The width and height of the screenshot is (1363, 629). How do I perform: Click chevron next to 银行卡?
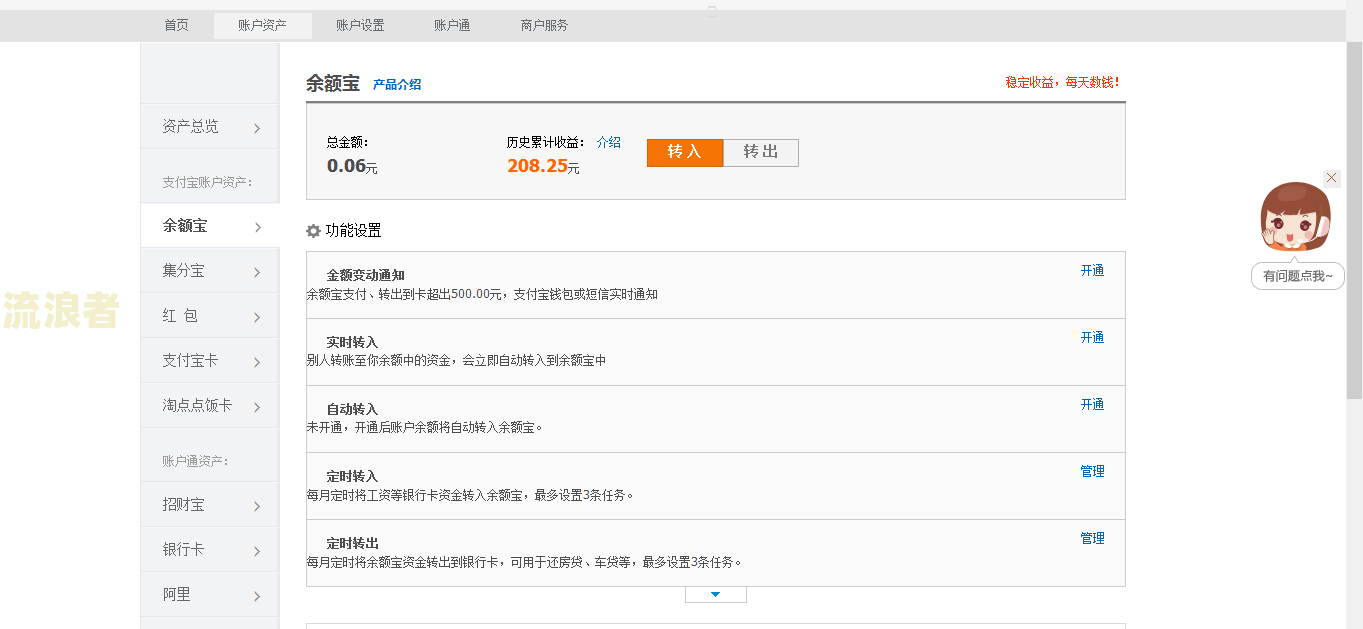257,551
